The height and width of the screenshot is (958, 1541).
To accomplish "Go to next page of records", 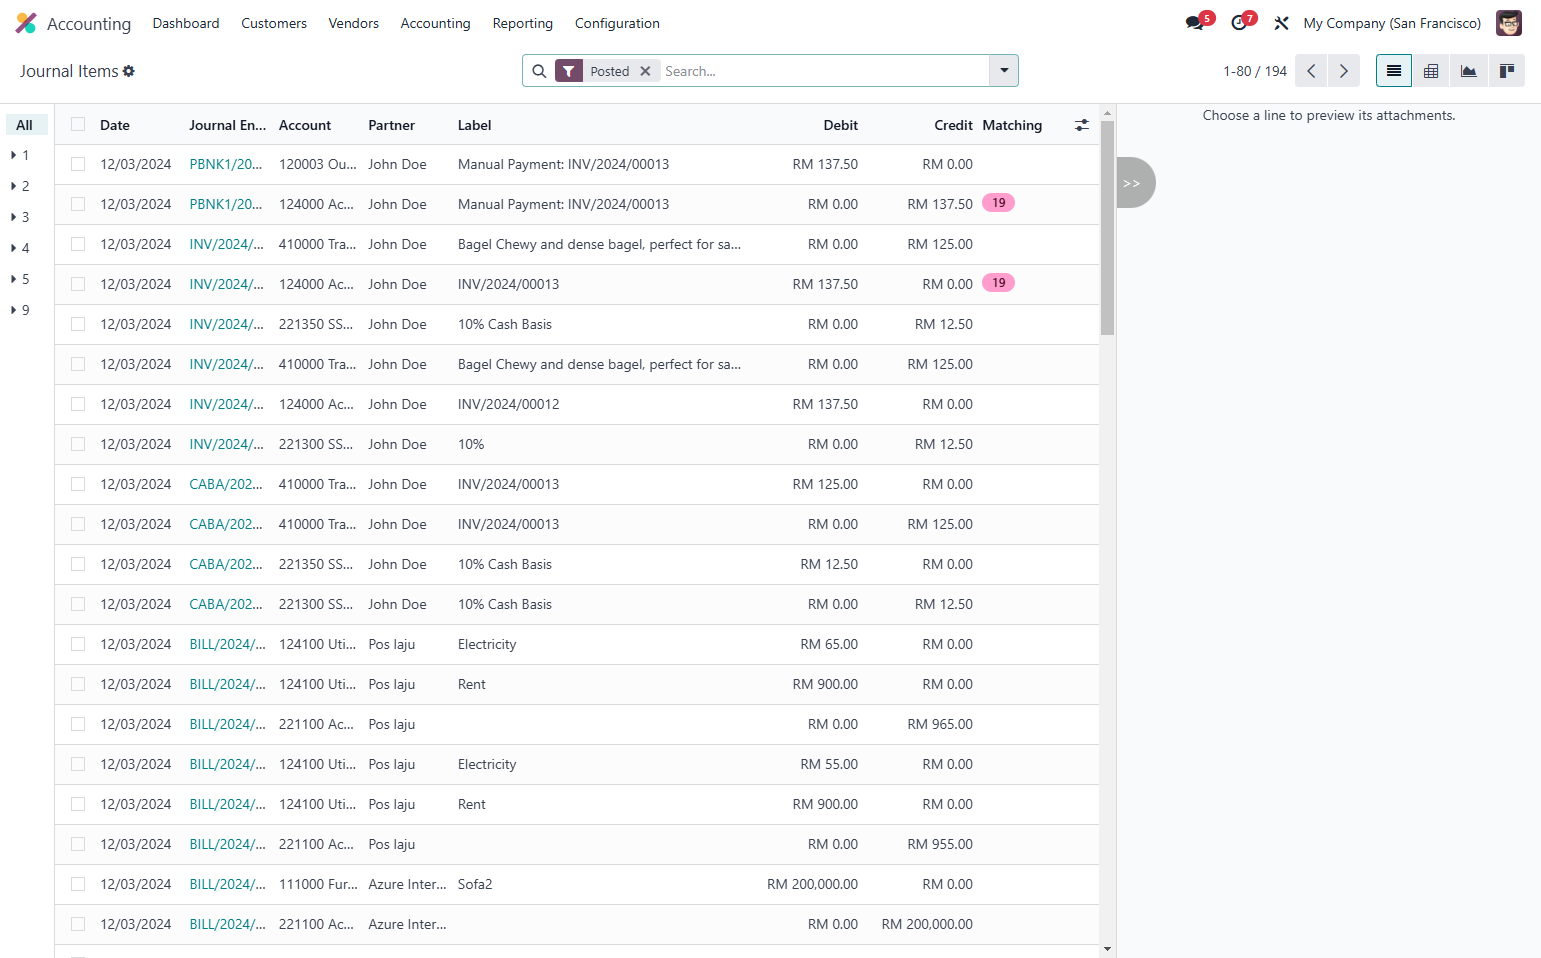I will coord(1344,71).
